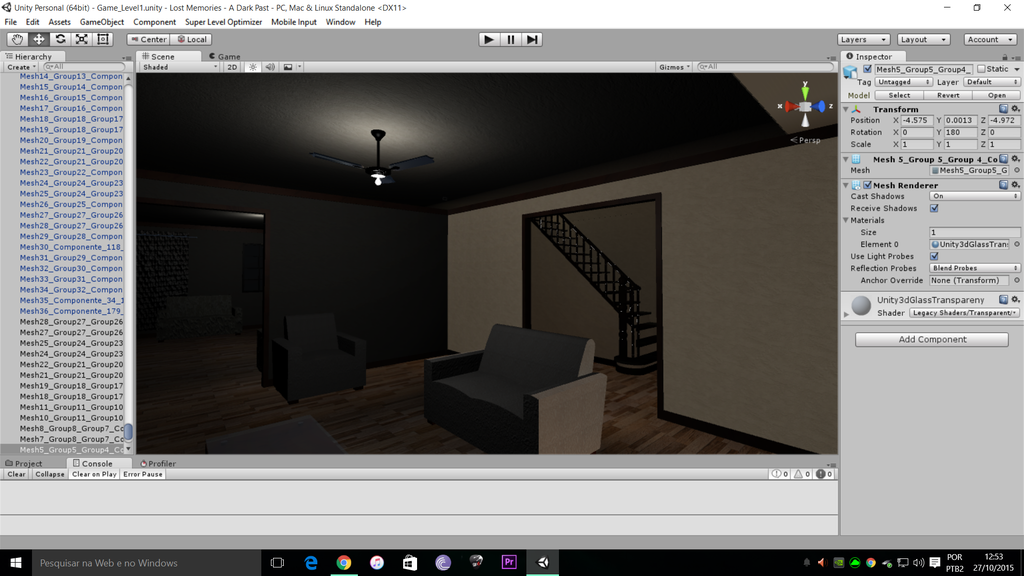This screenshot has width=1024, height=576.
Task: Open the Assets menu
Action: click(59, 22)
